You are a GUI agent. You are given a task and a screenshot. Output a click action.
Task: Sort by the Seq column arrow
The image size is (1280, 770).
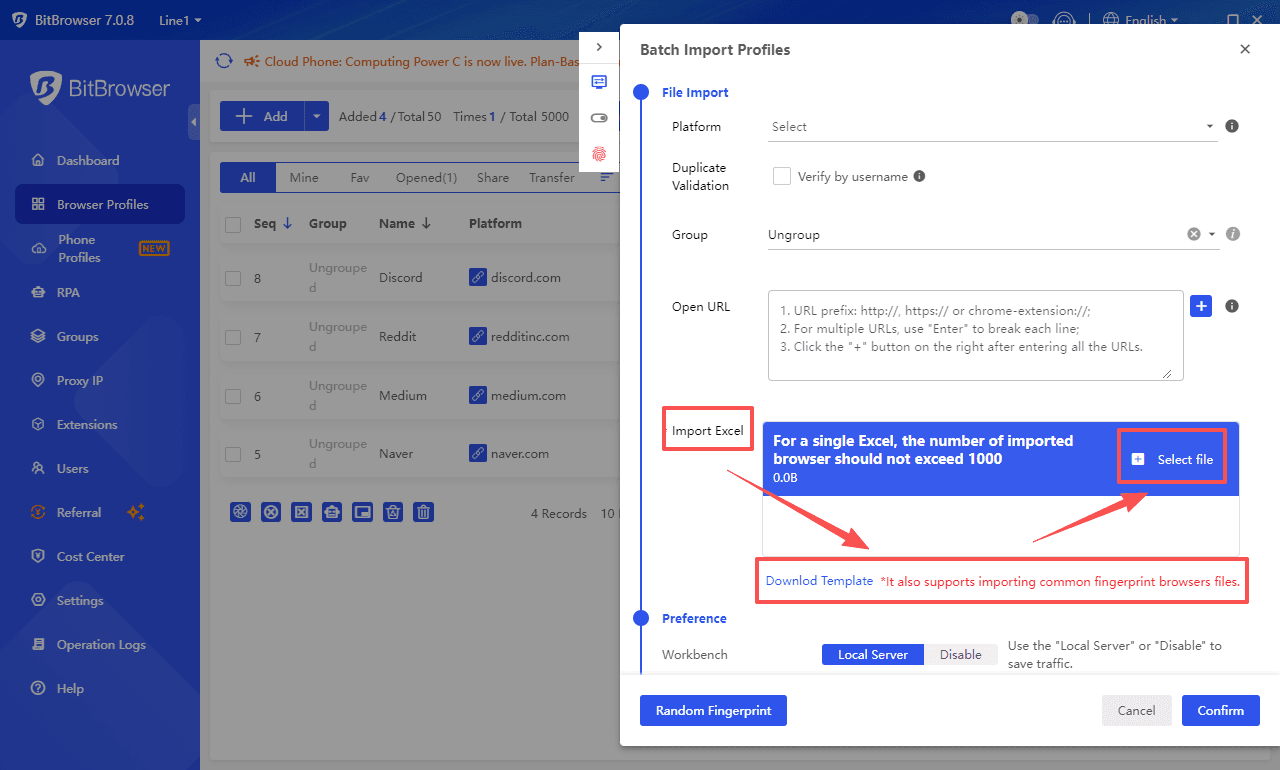pos(288,223)
